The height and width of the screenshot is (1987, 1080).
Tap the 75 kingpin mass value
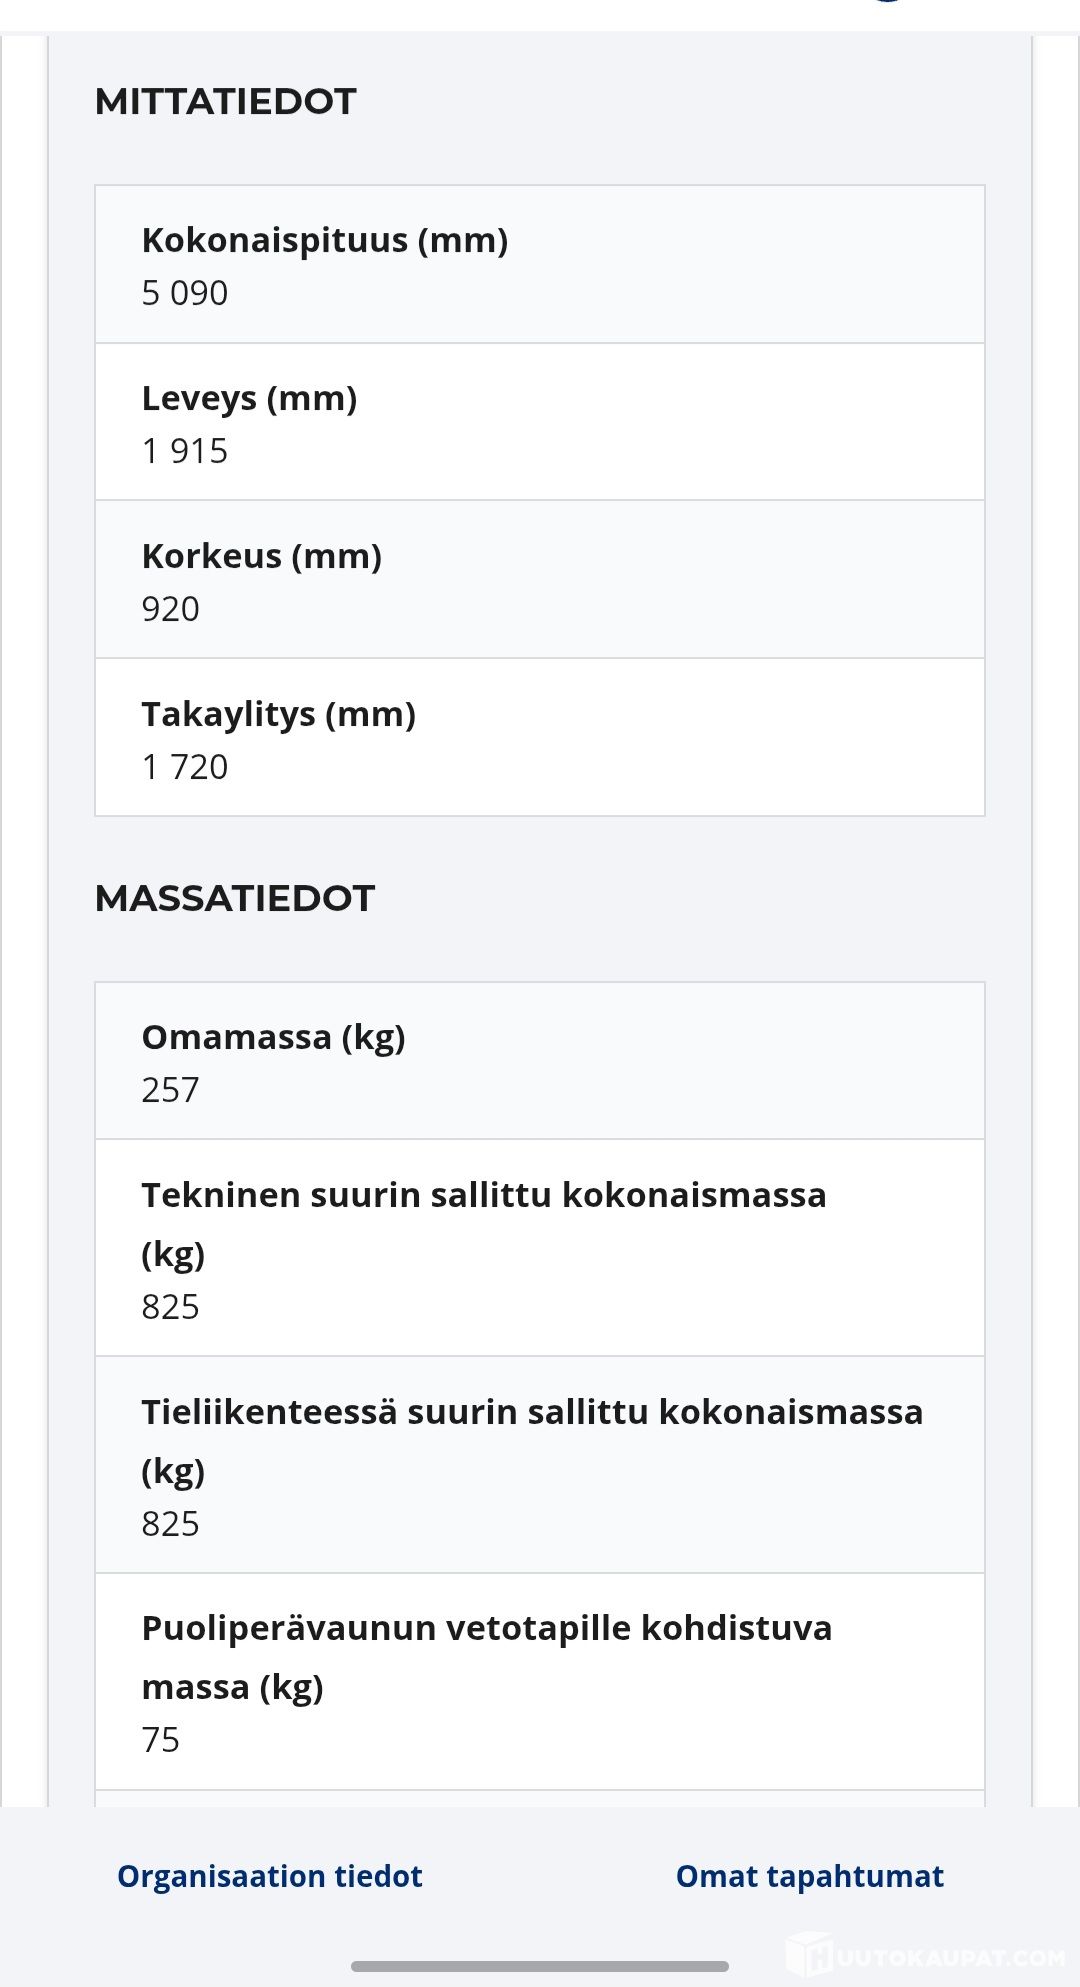160,1740
